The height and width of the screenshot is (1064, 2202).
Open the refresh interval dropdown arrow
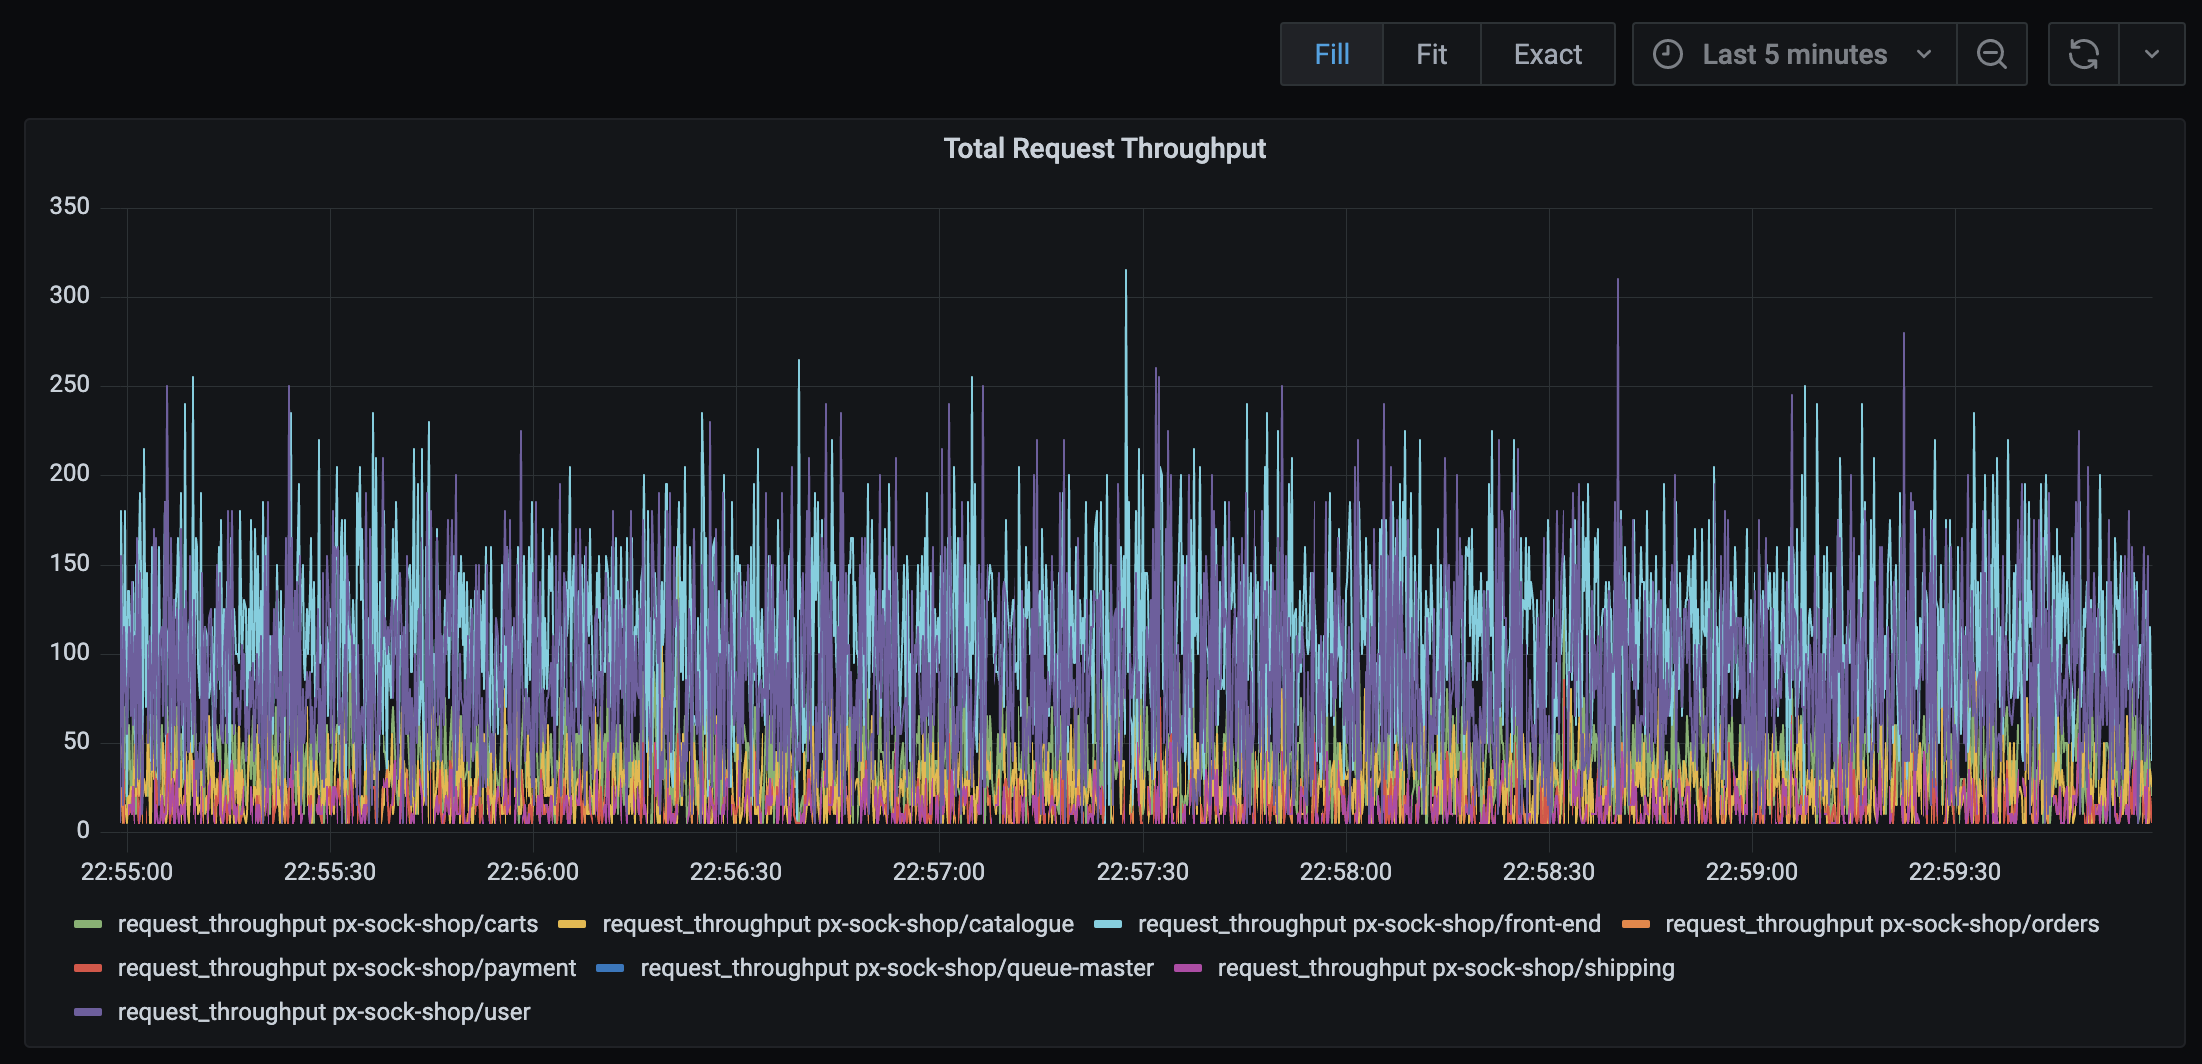pyautogui.click(x=2152, y=54)
